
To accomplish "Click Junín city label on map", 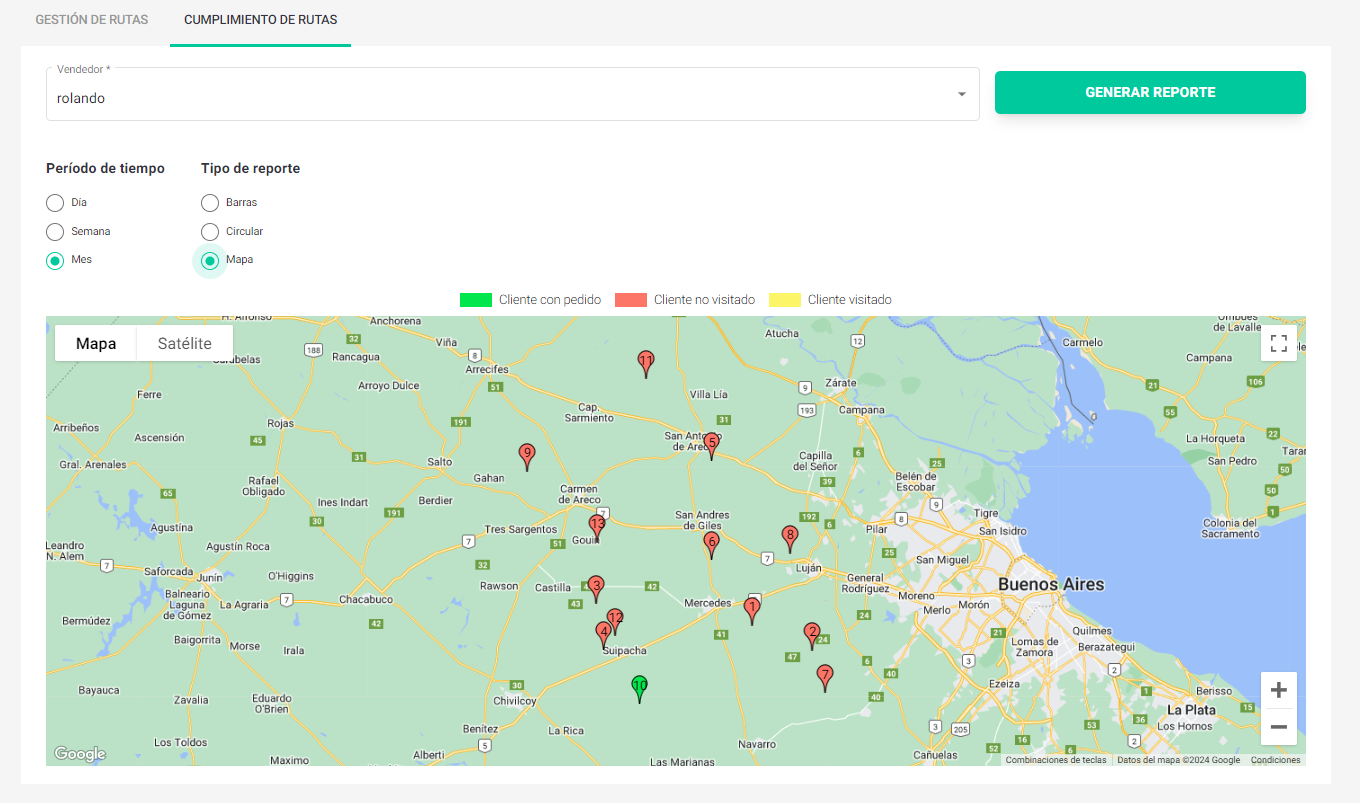I will [x=209, y=577].
